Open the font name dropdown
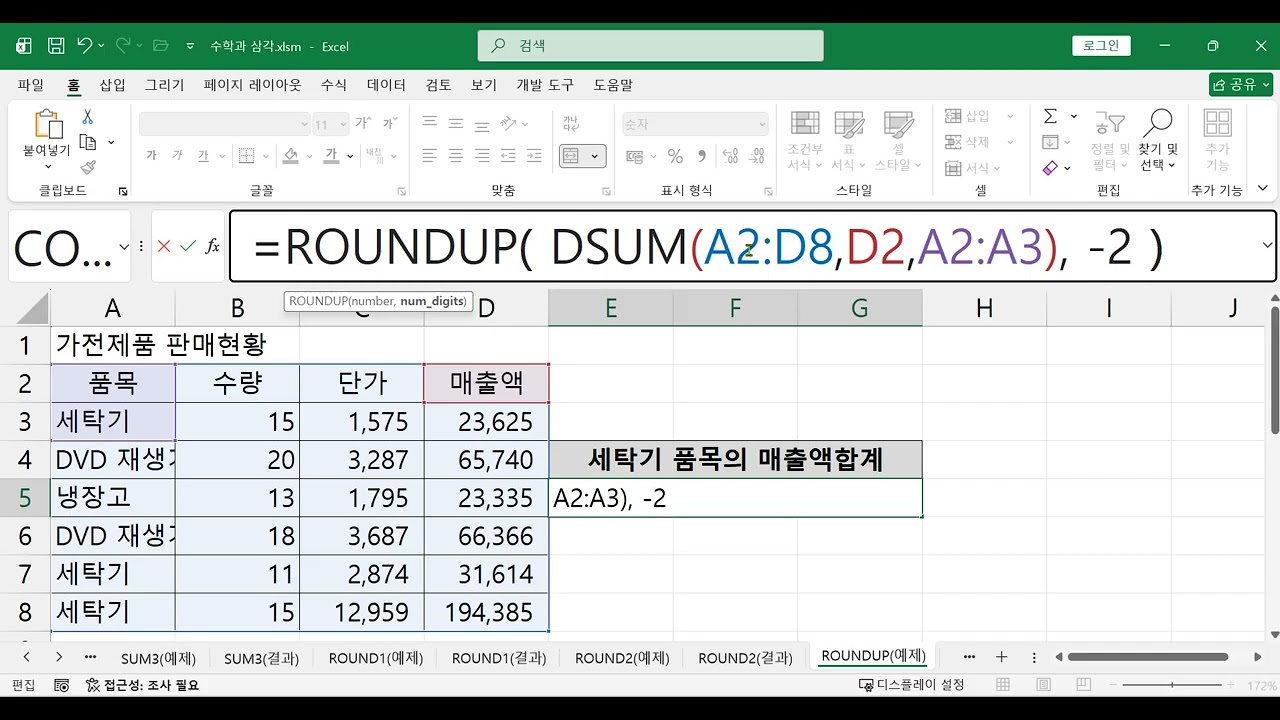The width and height of the screenshot is (1280, 720). pyautogui.click(x=305, y=125)
